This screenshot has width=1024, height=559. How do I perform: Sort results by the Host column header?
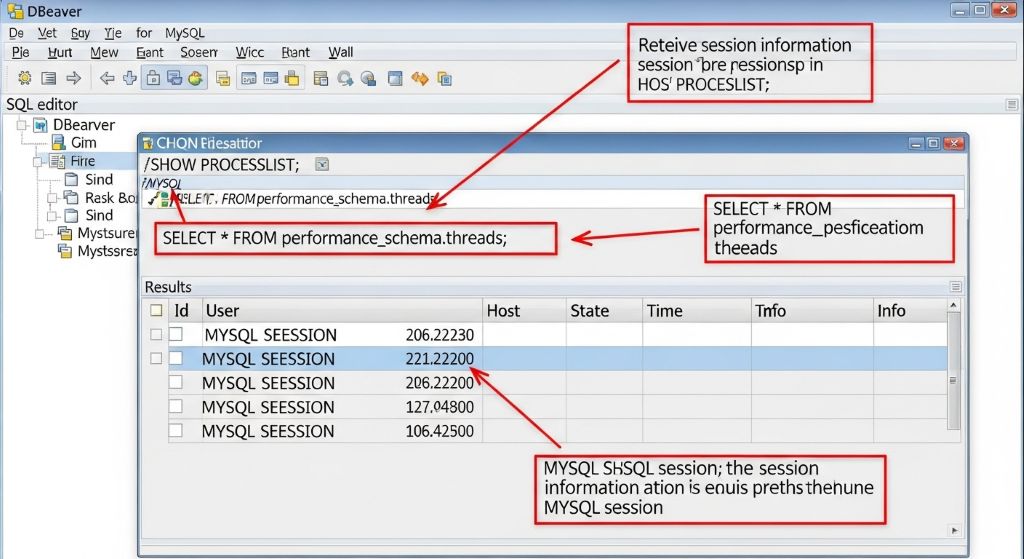[524, 310]
